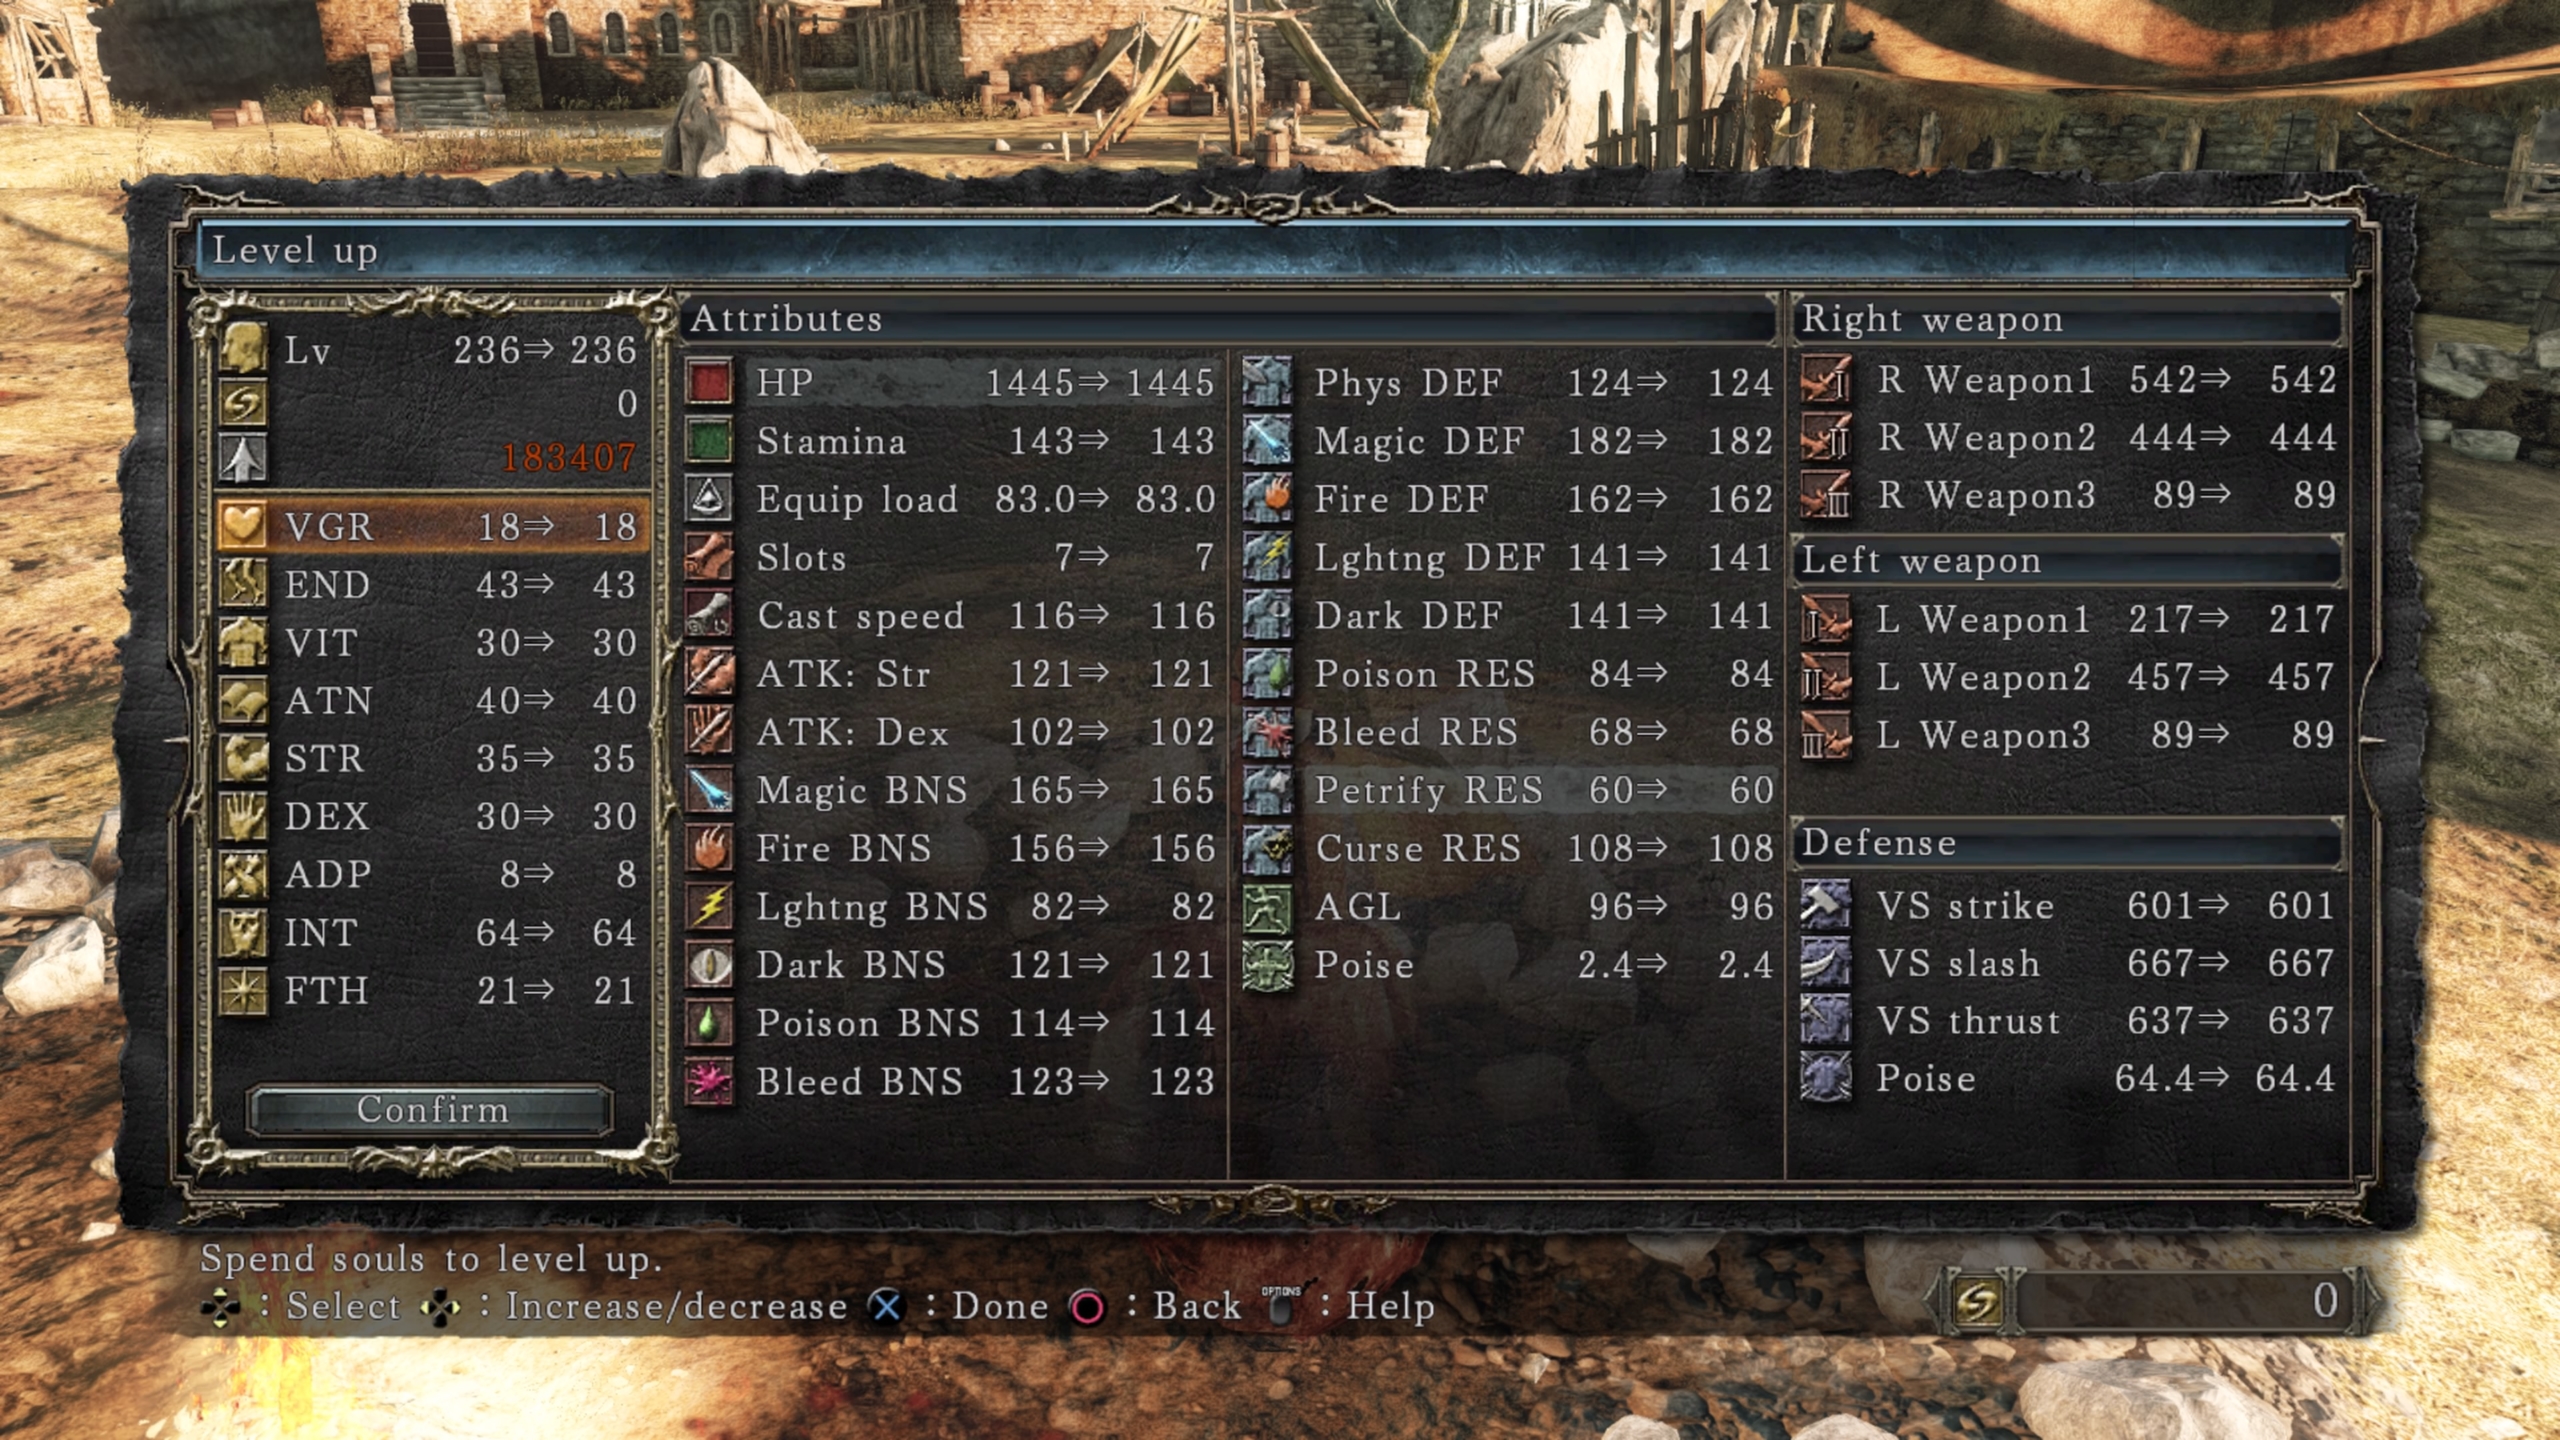This screenshot has height=1440, width=2560.
Task: Click HP stat row
Action: pos(956,383)
